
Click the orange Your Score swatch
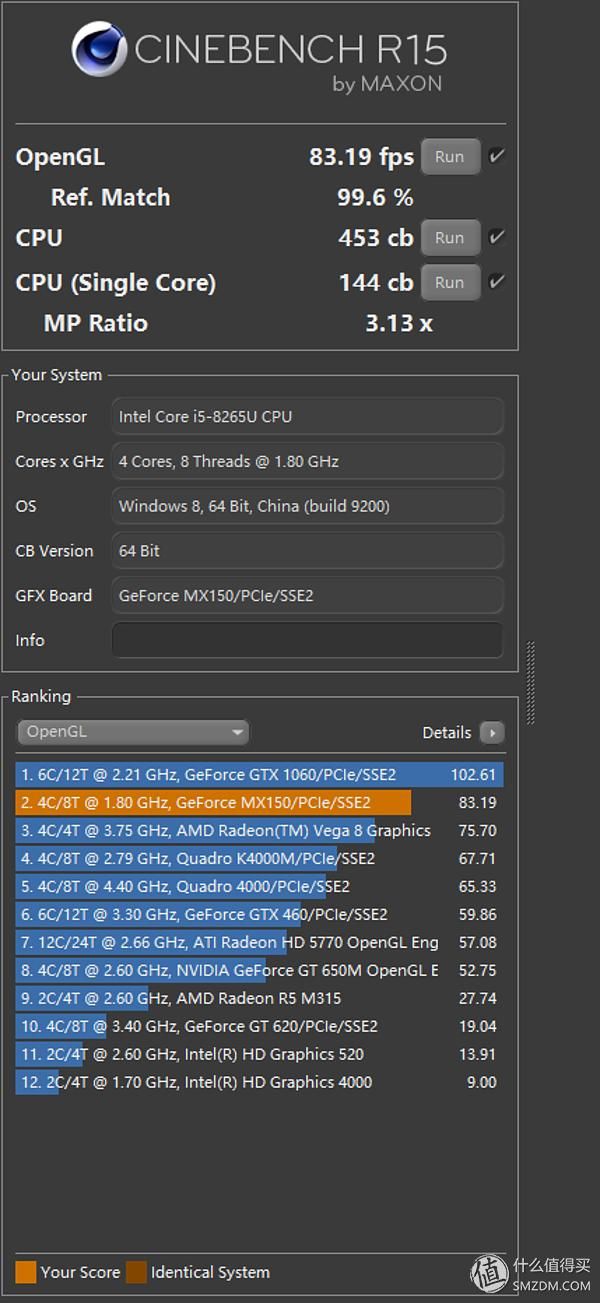coord(26,1272)
